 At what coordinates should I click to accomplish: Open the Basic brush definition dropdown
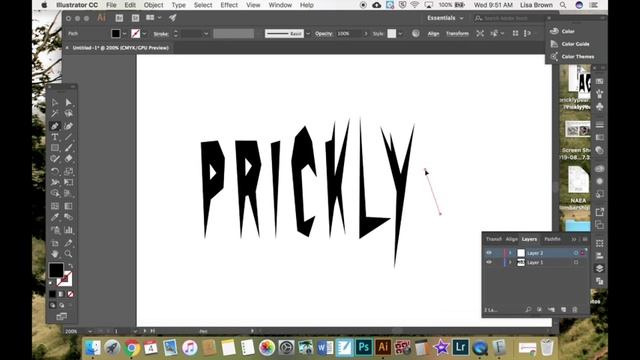pos(308,33)
